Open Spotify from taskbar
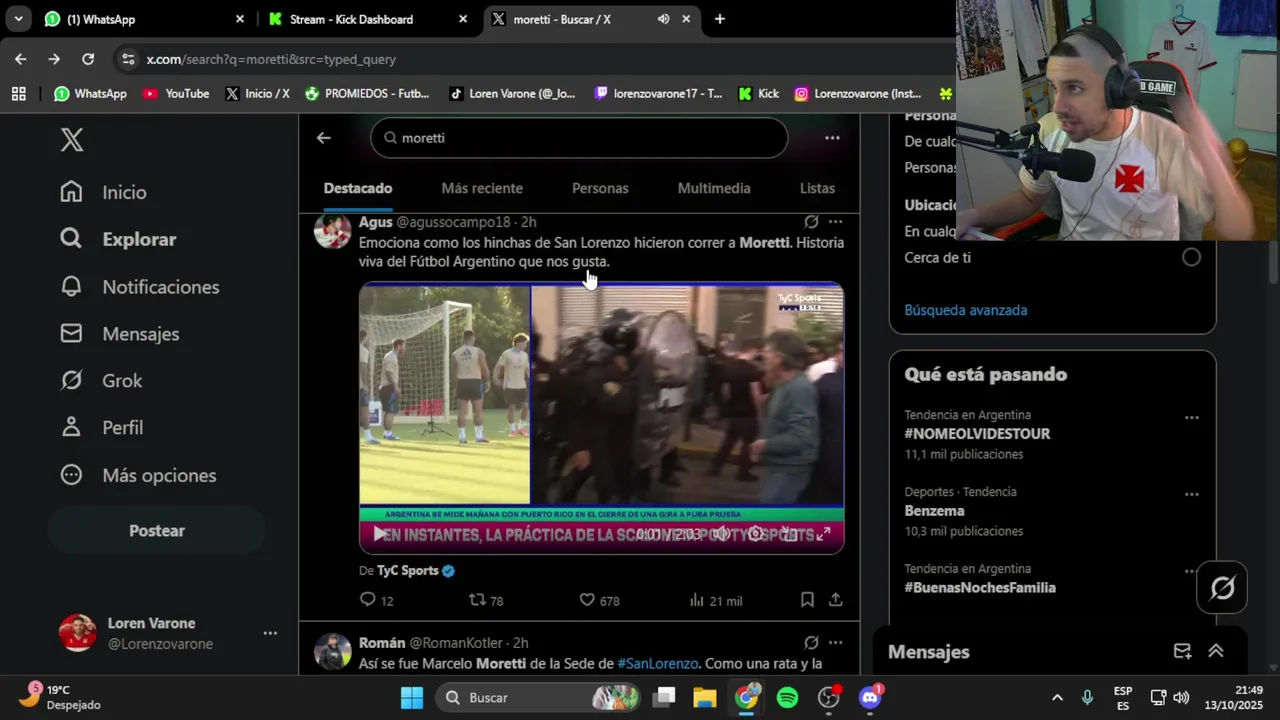The height and width of the screenshot is (720, 1280). click(788, 697)
